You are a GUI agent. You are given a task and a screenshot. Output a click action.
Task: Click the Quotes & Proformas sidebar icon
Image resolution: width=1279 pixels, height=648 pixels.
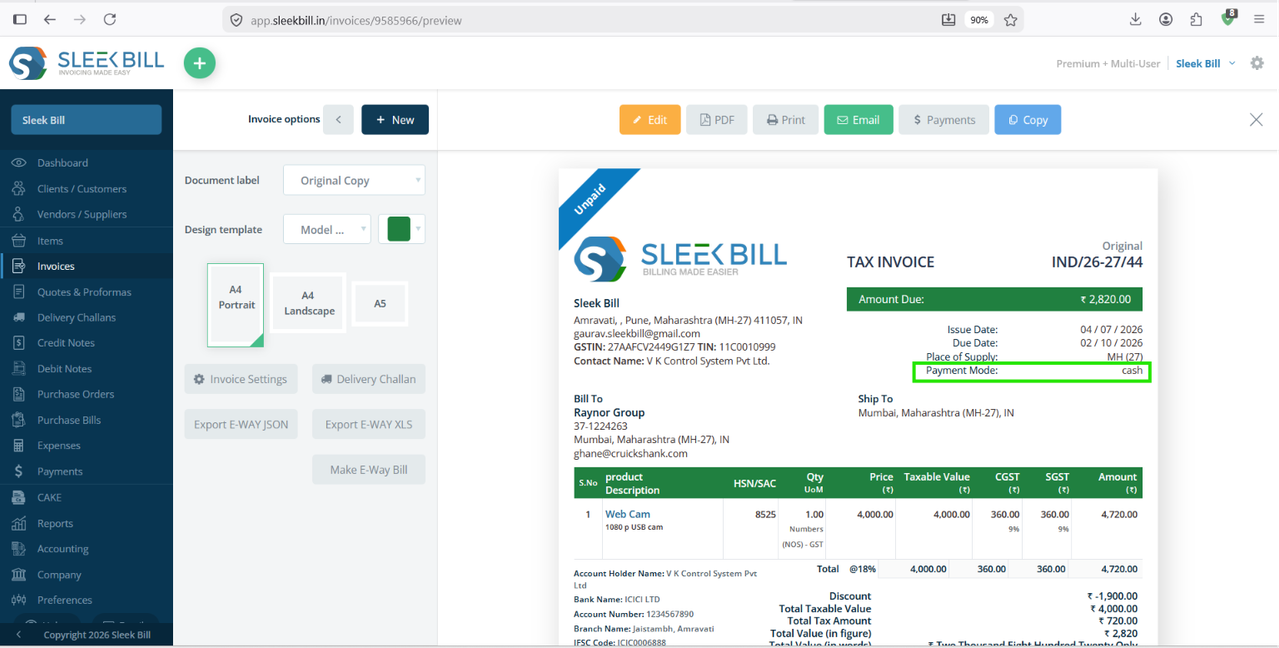[19, 292]
